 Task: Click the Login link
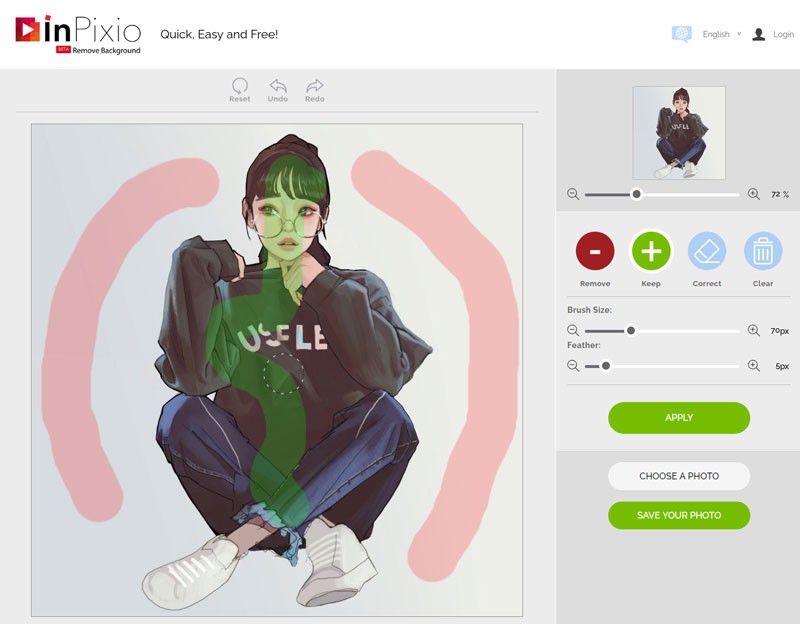pos(783,34)
